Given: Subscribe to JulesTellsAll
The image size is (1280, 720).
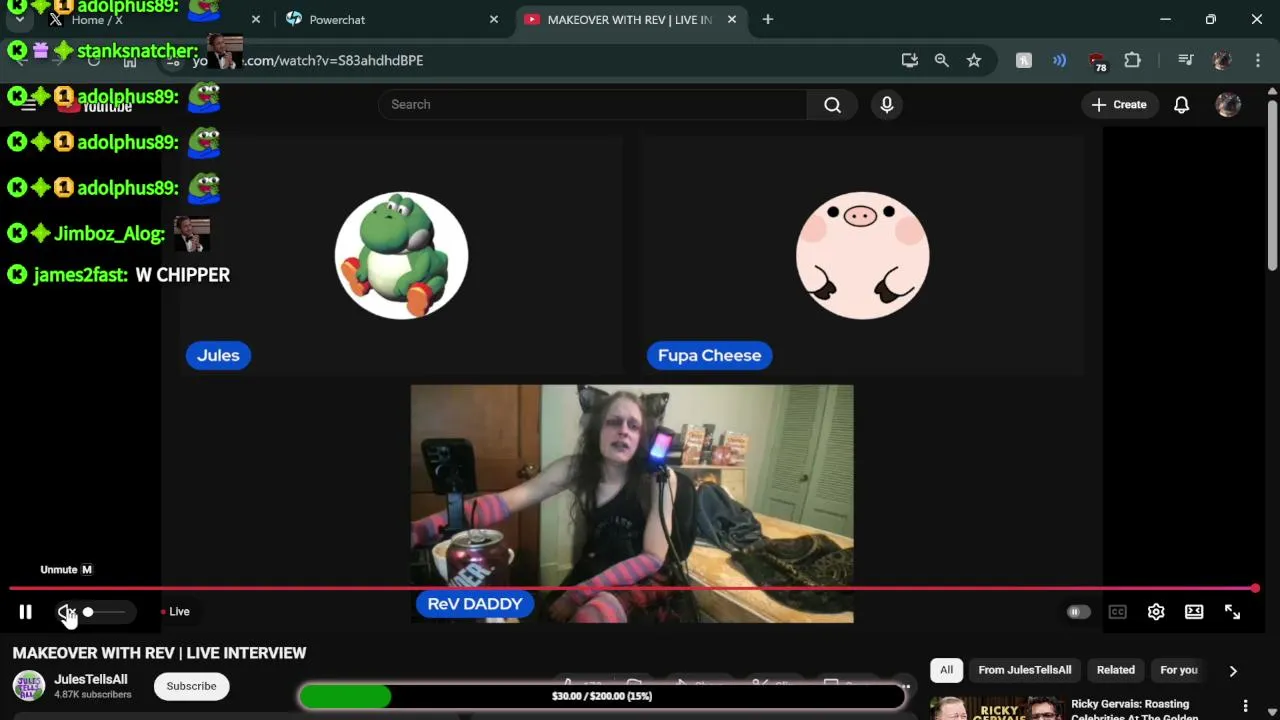Looking at the screenshot, I should 191,686.
